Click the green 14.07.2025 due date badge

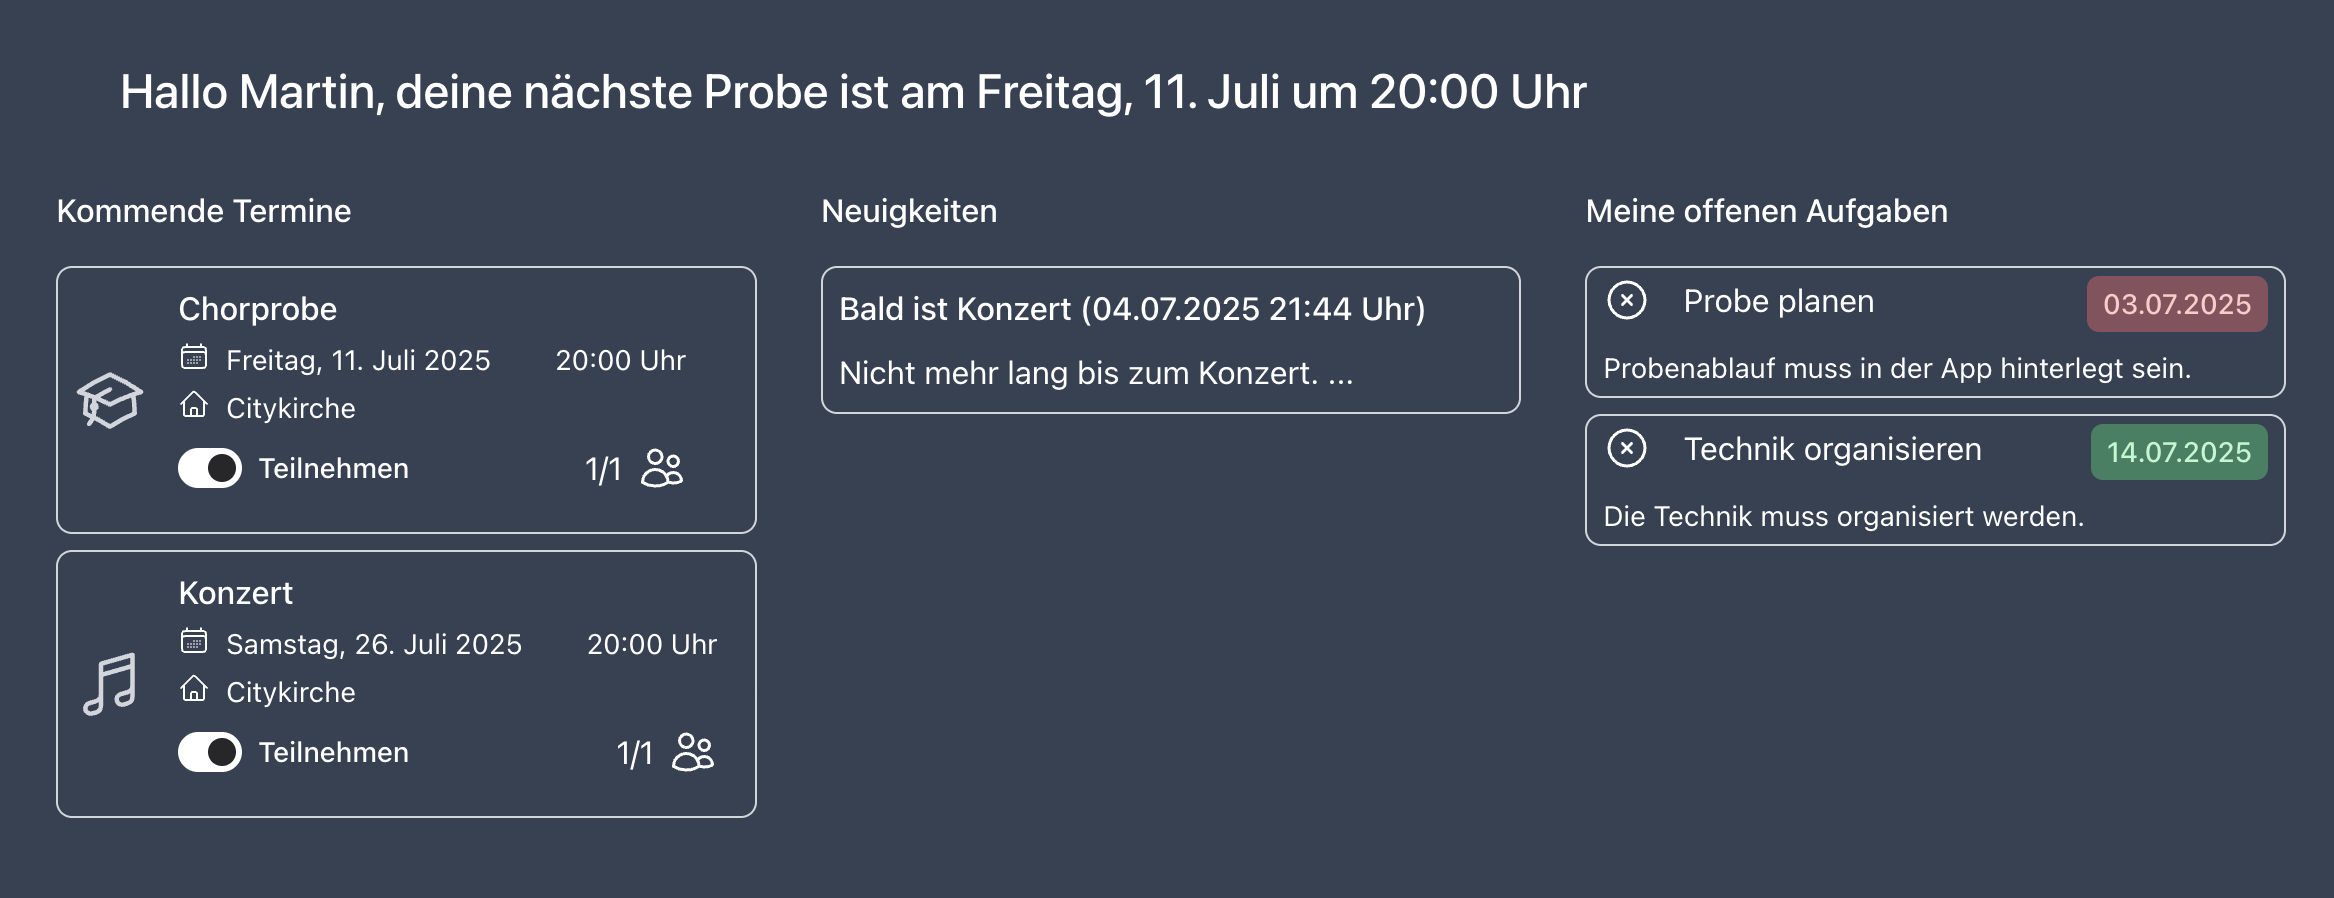pos(2178,452)
